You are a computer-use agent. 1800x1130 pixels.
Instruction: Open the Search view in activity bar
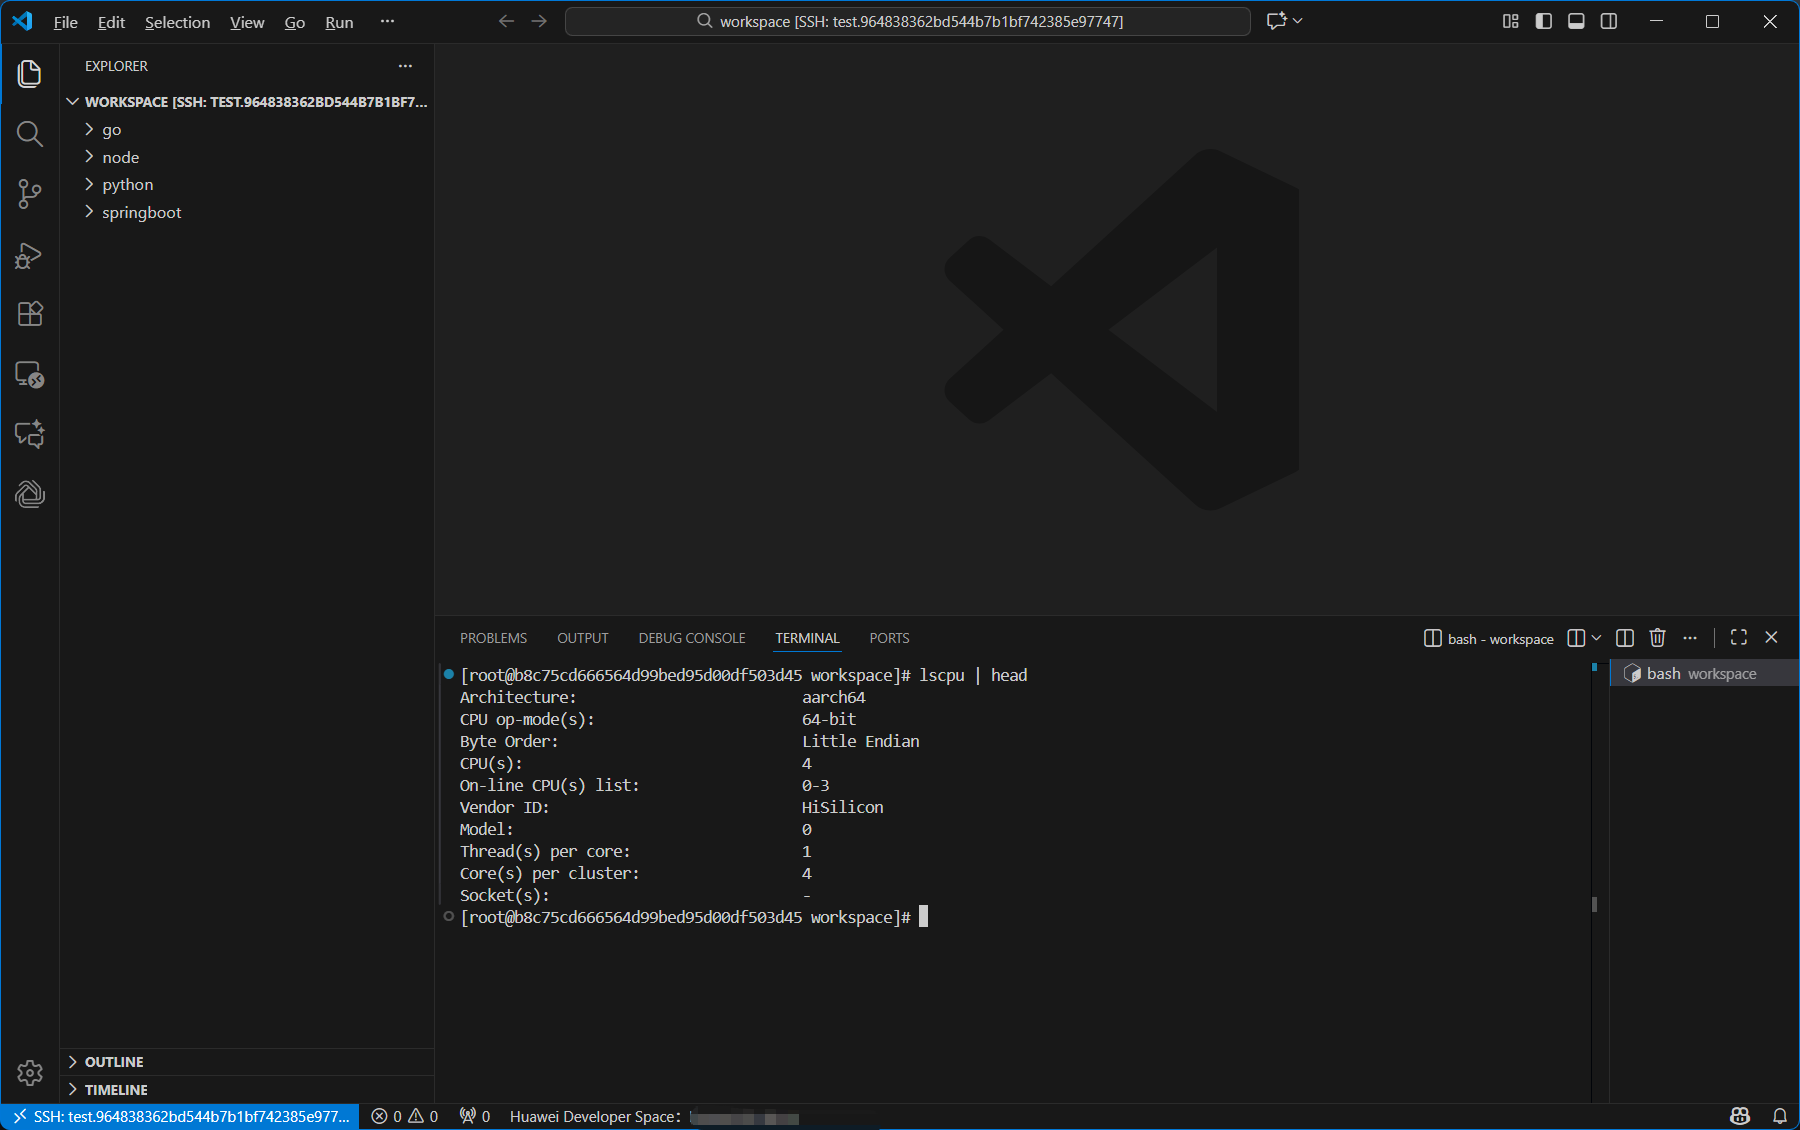(x=30, y=134)
